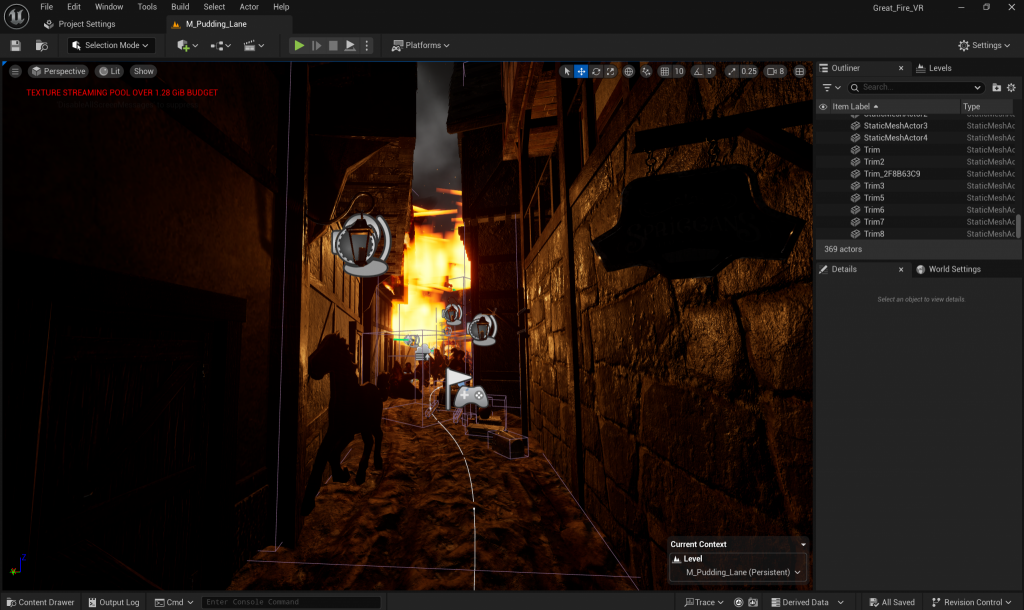Viewport: 1024px width, 610px height.
Task: Toggle the visibility eye column header
Action: 823,106
